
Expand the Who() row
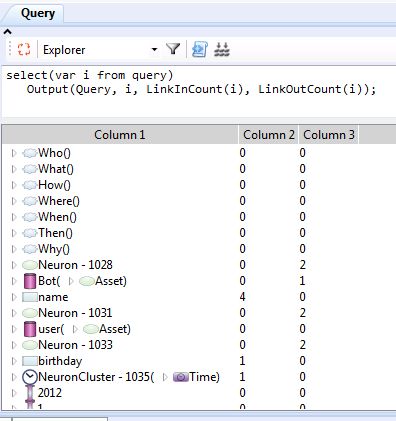tap(14, 153)
